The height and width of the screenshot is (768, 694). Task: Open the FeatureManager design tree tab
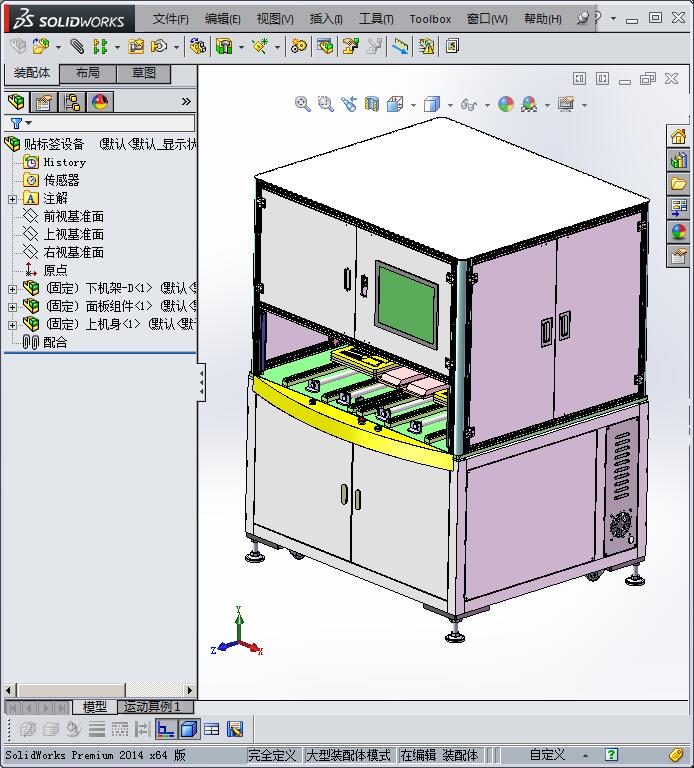click(x=17, y=102)
